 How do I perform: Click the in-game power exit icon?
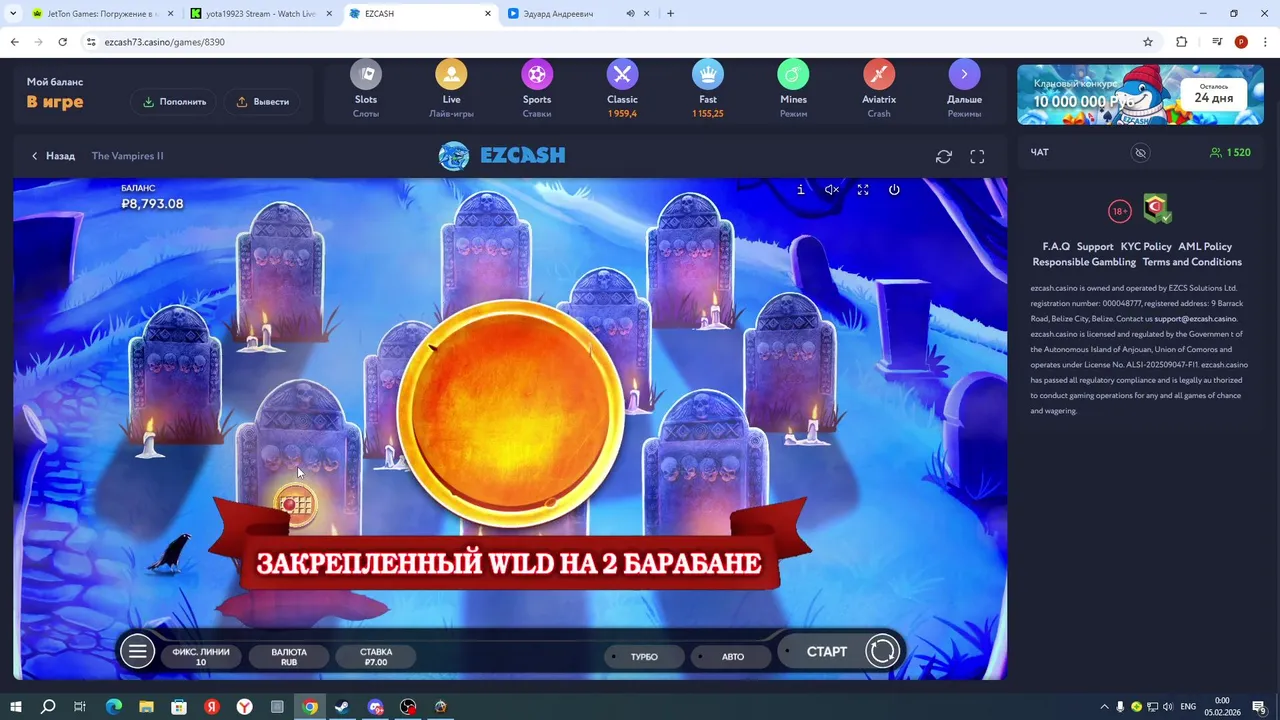(x=894, y=190)
